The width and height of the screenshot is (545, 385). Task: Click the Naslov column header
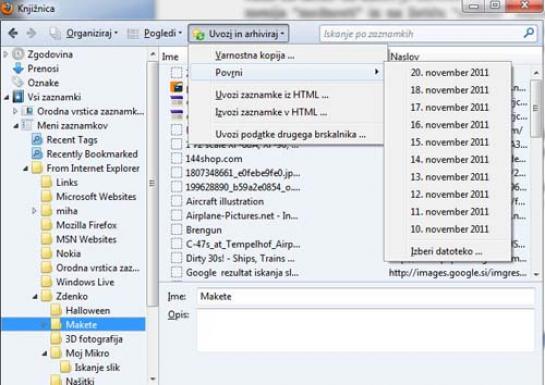[x=405, y=57]
